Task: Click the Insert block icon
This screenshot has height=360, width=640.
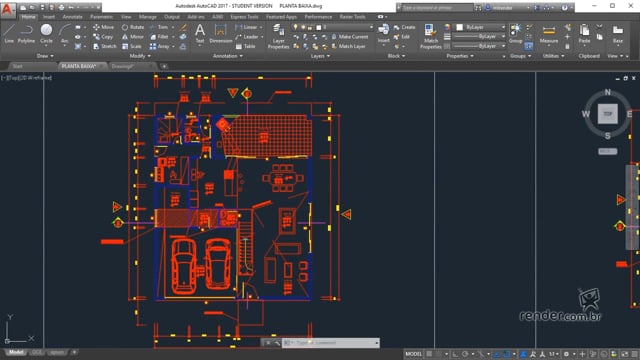Action: tap(383, 33)
